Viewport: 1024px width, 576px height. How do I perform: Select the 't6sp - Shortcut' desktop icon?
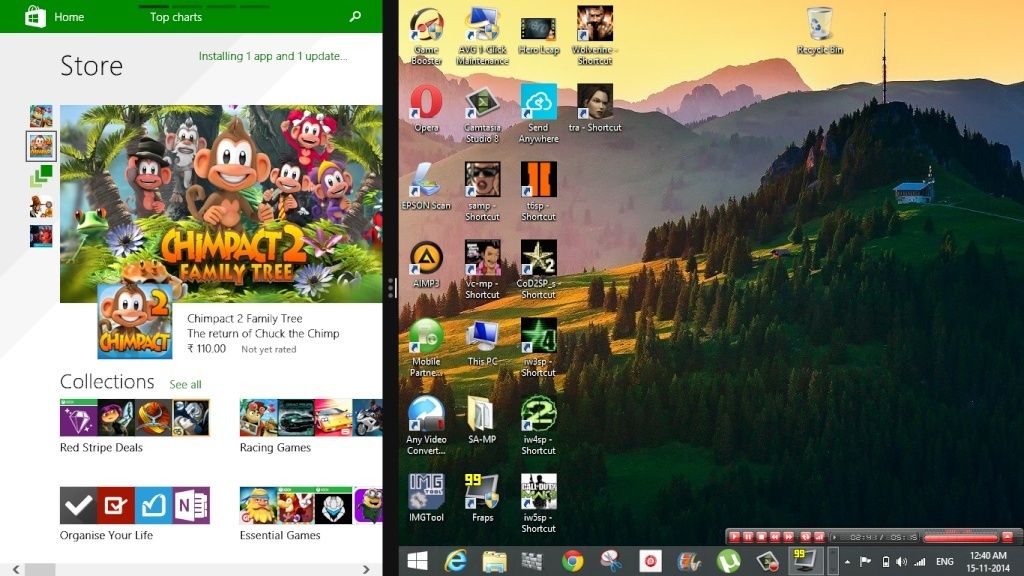[539, 192]
